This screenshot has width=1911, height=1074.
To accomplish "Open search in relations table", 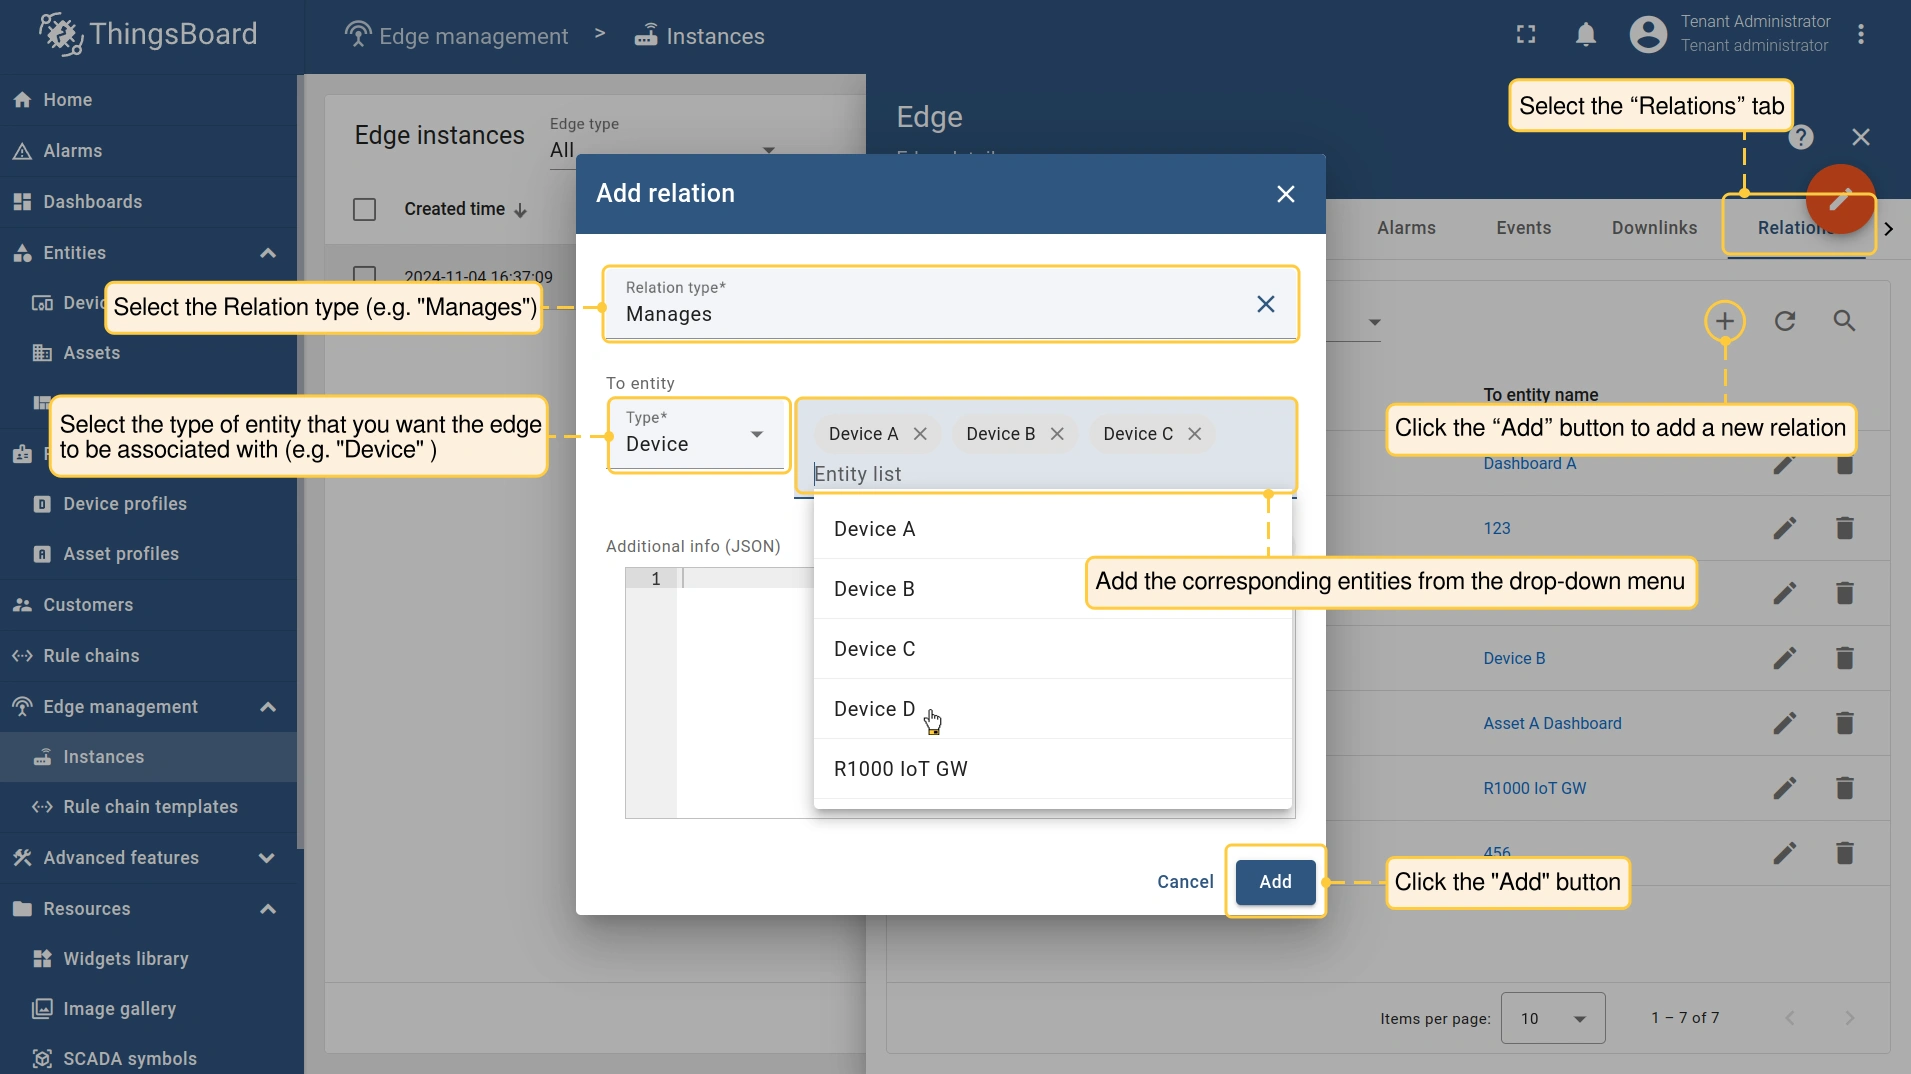I will pos(1844,321).
